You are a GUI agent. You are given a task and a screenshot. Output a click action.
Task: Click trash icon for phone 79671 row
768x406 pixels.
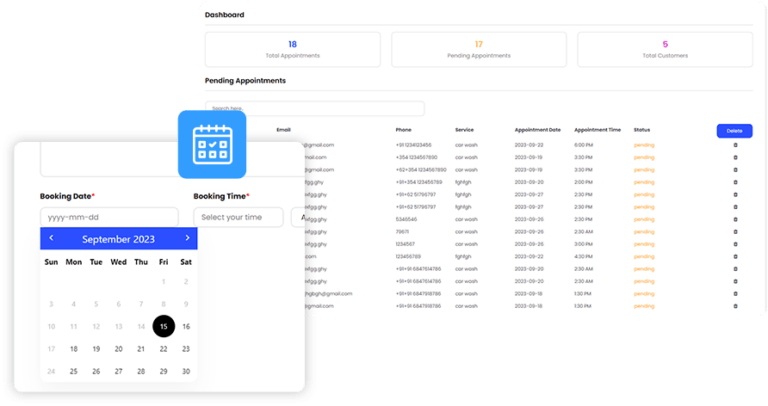coord(735,231)
